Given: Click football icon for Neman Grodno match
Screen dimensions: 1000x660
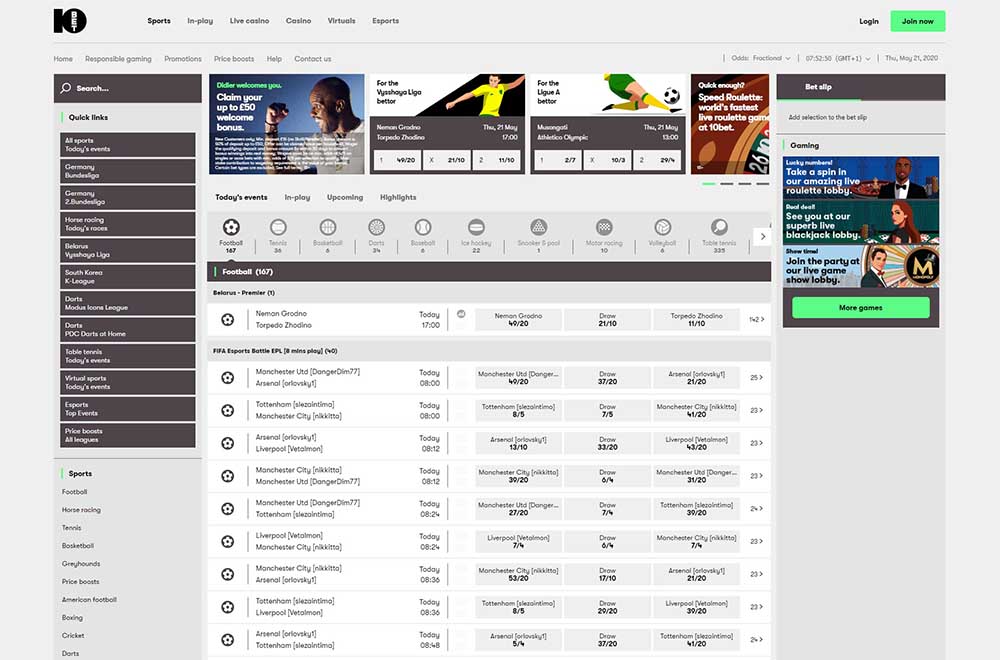Looking at the screenshot, I should point(228,319).
